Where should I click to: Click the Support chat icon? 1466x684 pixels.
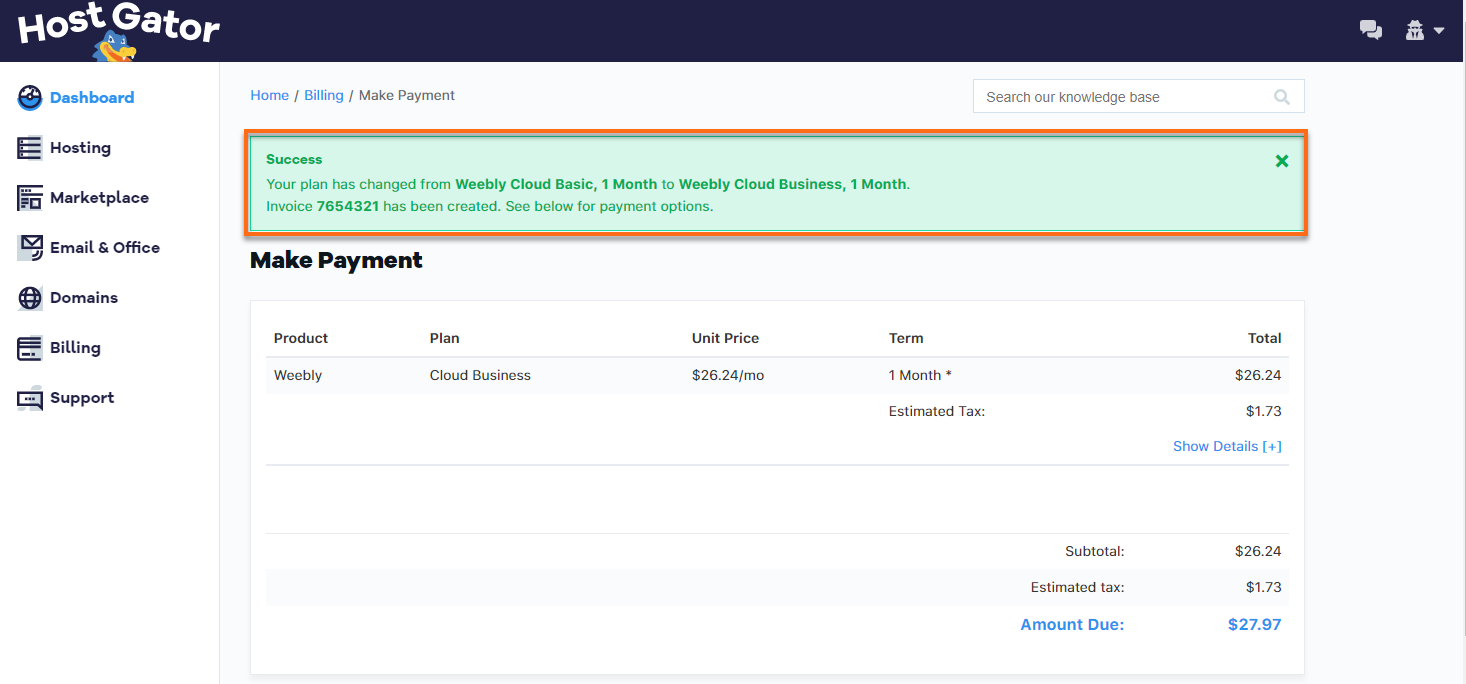point(30,397)
